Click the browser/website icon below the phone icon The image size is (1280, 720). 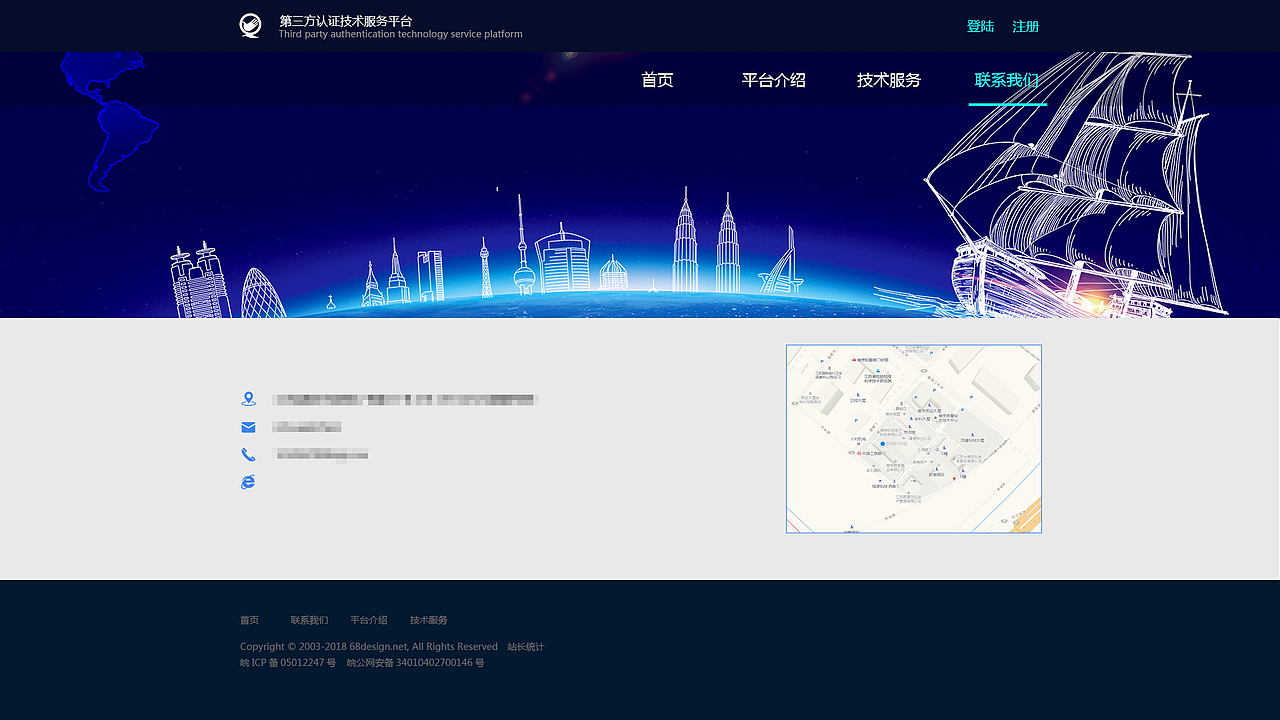248,481
